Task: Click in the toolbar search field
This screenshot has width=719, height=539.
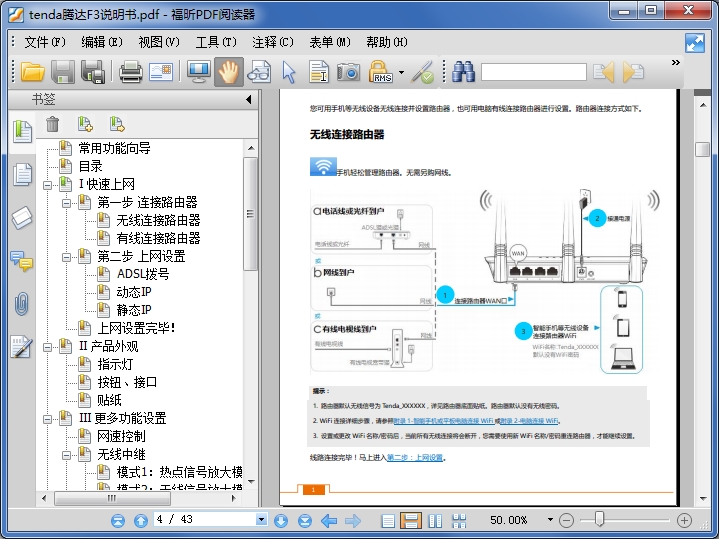Action: (x=534, y=72)
